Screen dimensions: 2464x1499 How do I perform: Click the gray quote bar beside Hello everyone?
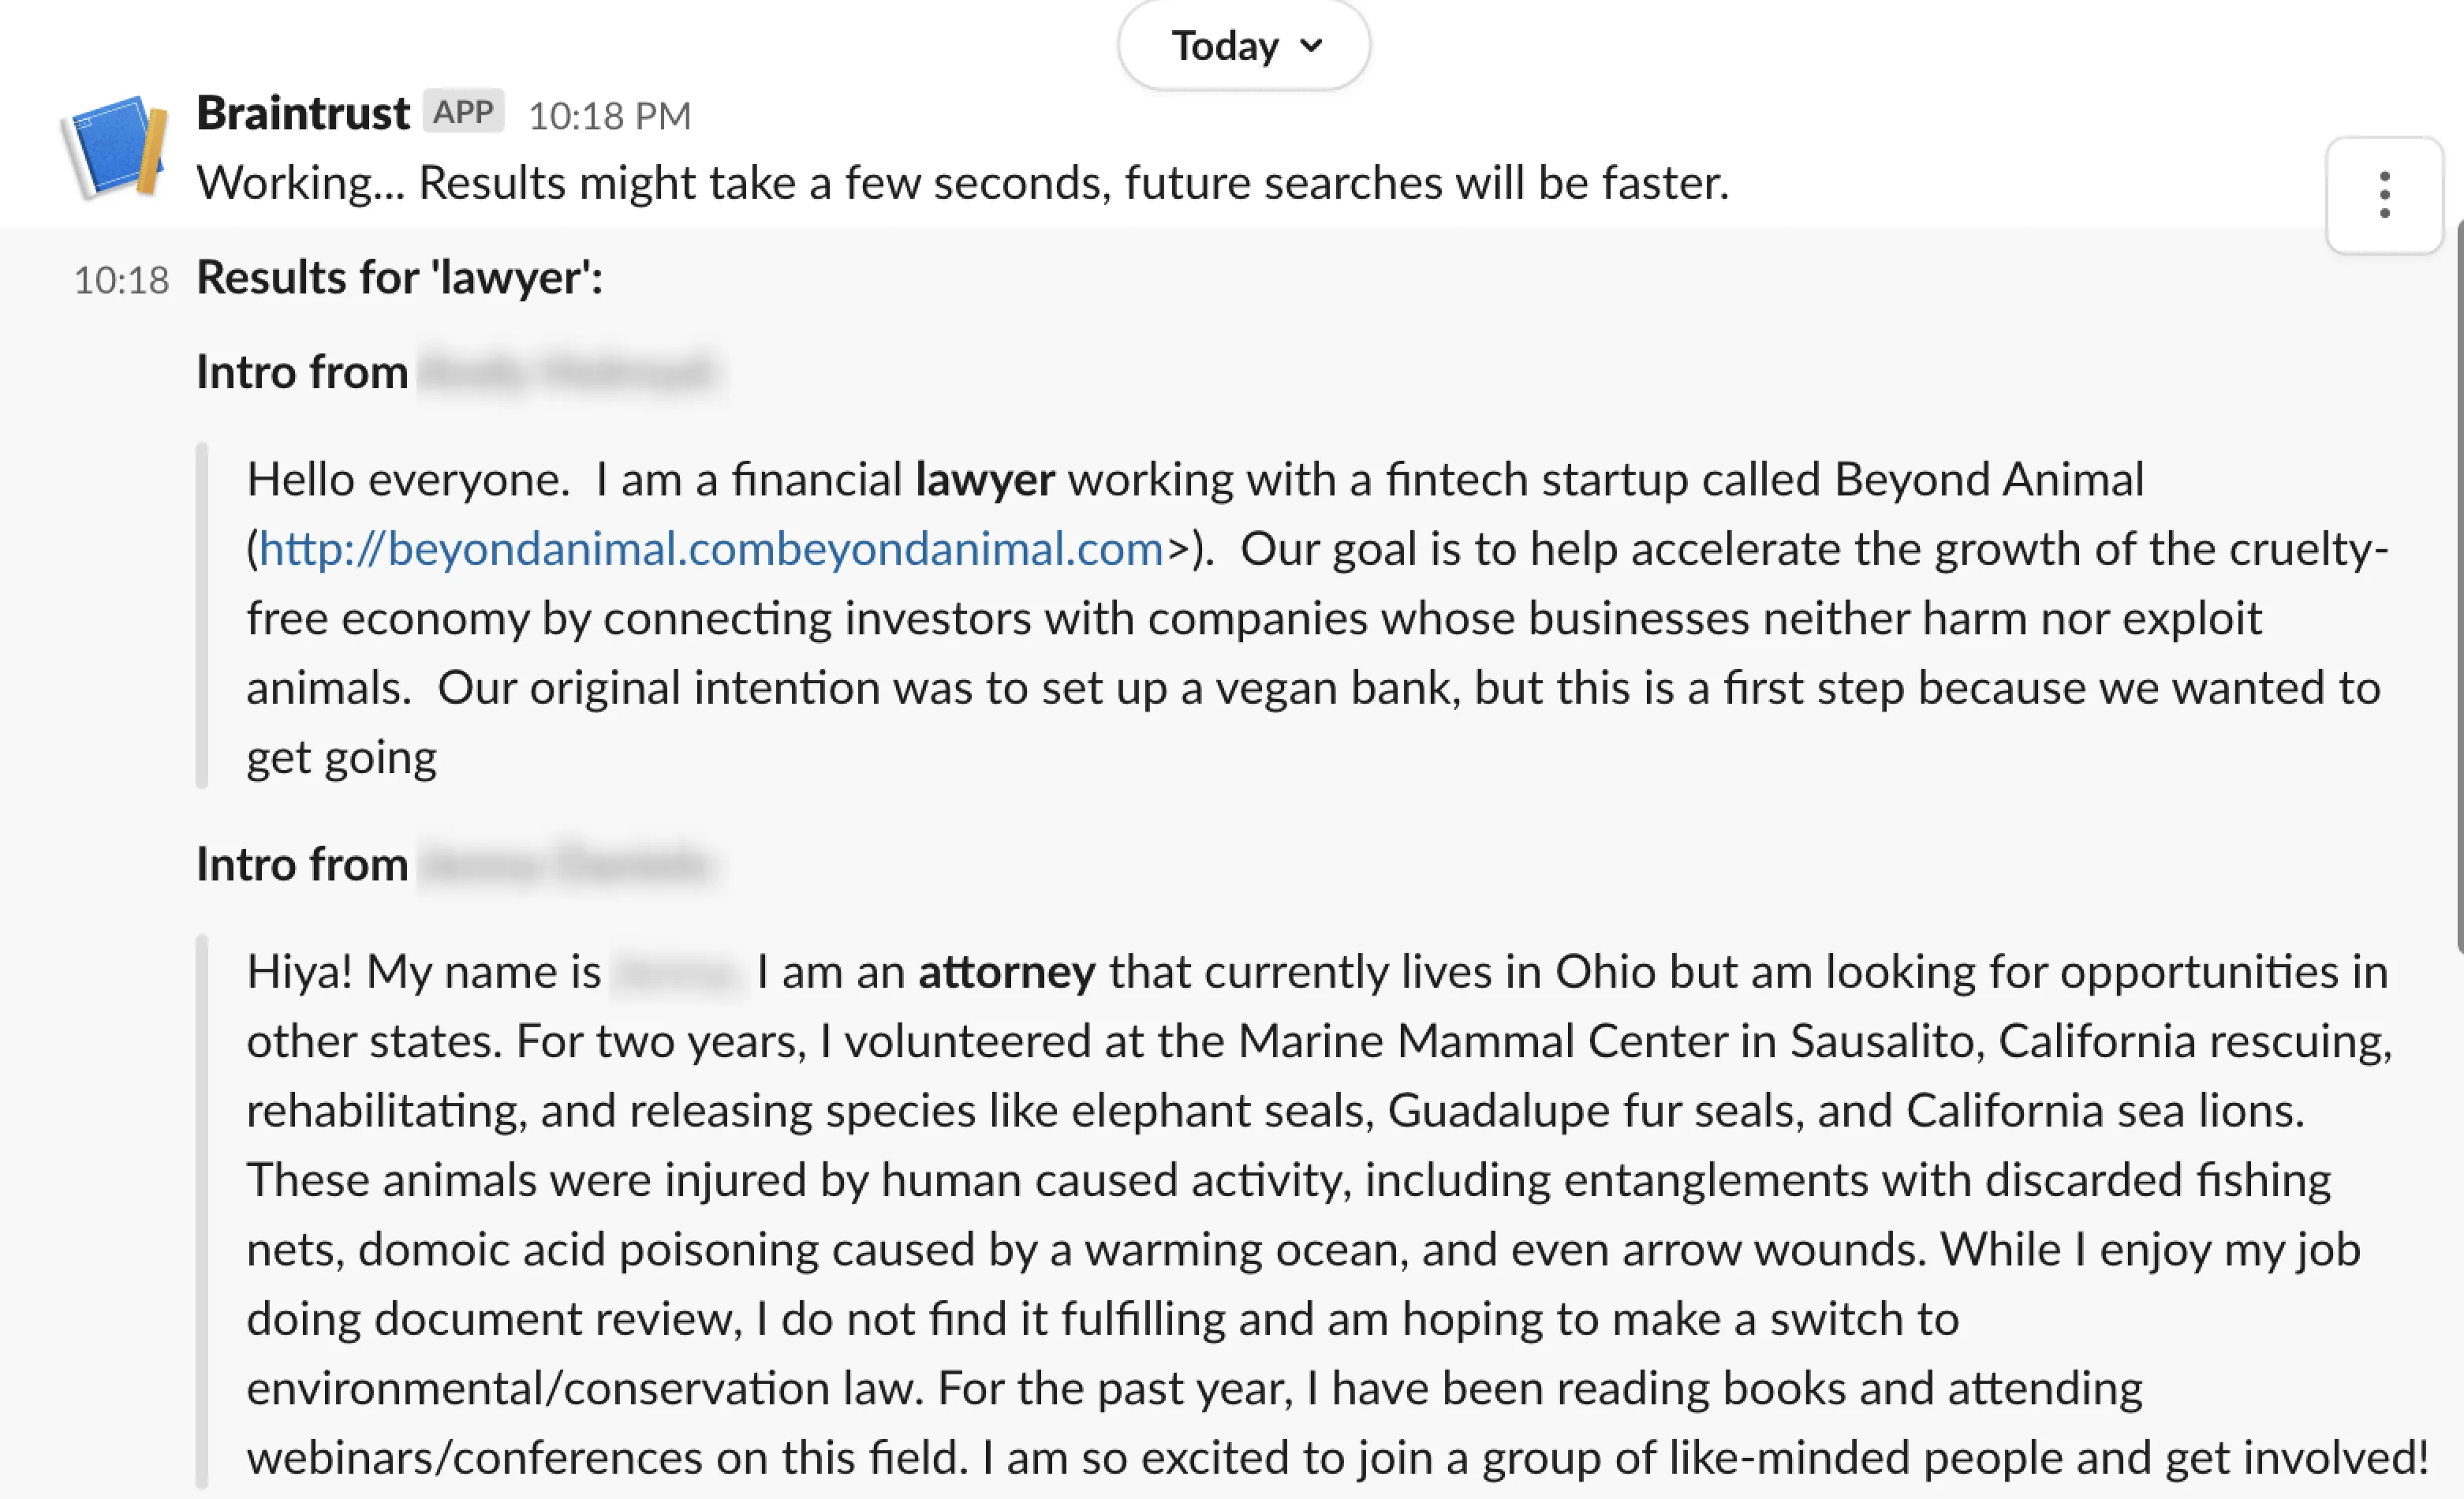pyautogui.click(x=202, y=616)
